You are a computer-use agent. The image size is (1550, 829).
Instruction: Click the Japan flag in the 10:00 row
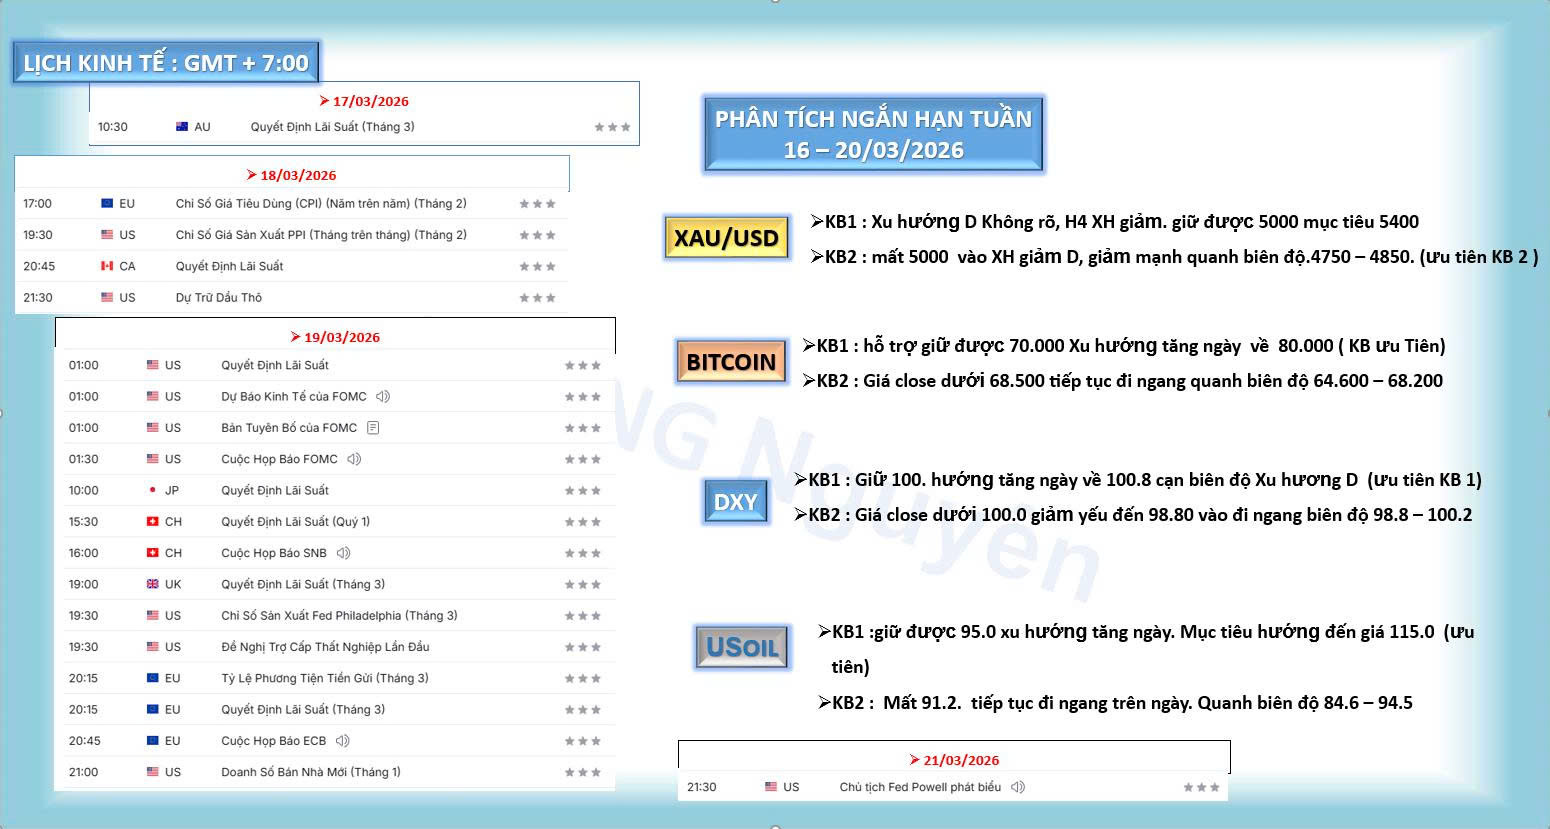pyautogui.click(x=152, y=490)
